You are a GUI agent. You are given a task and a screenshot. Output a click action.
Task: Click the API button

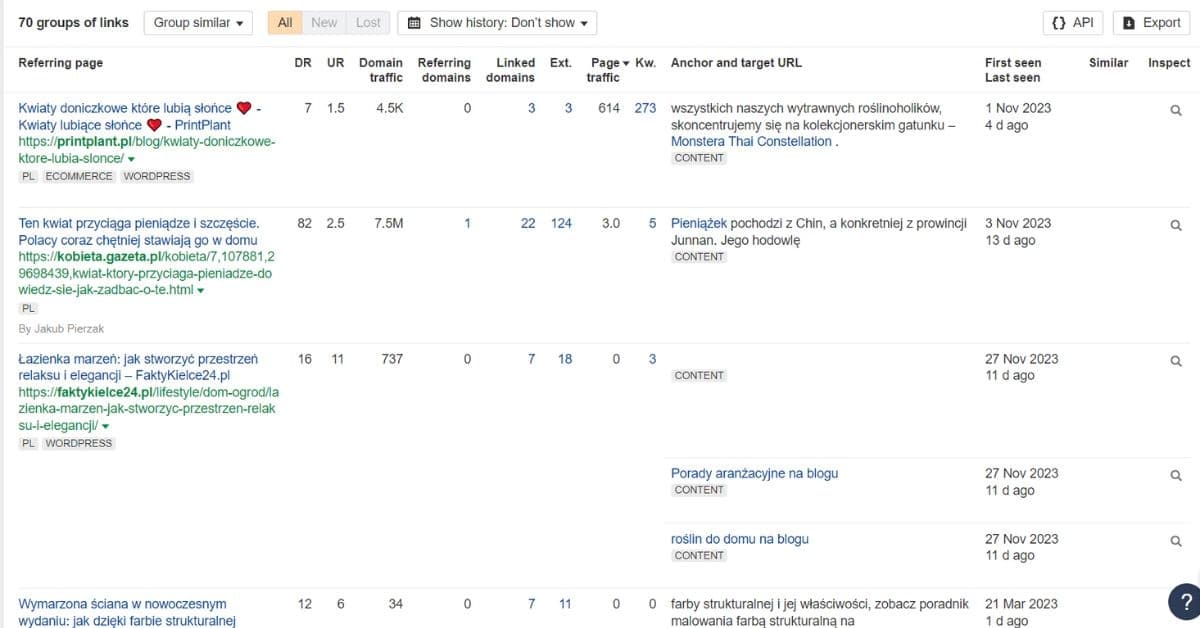(x=1073, y=23)
